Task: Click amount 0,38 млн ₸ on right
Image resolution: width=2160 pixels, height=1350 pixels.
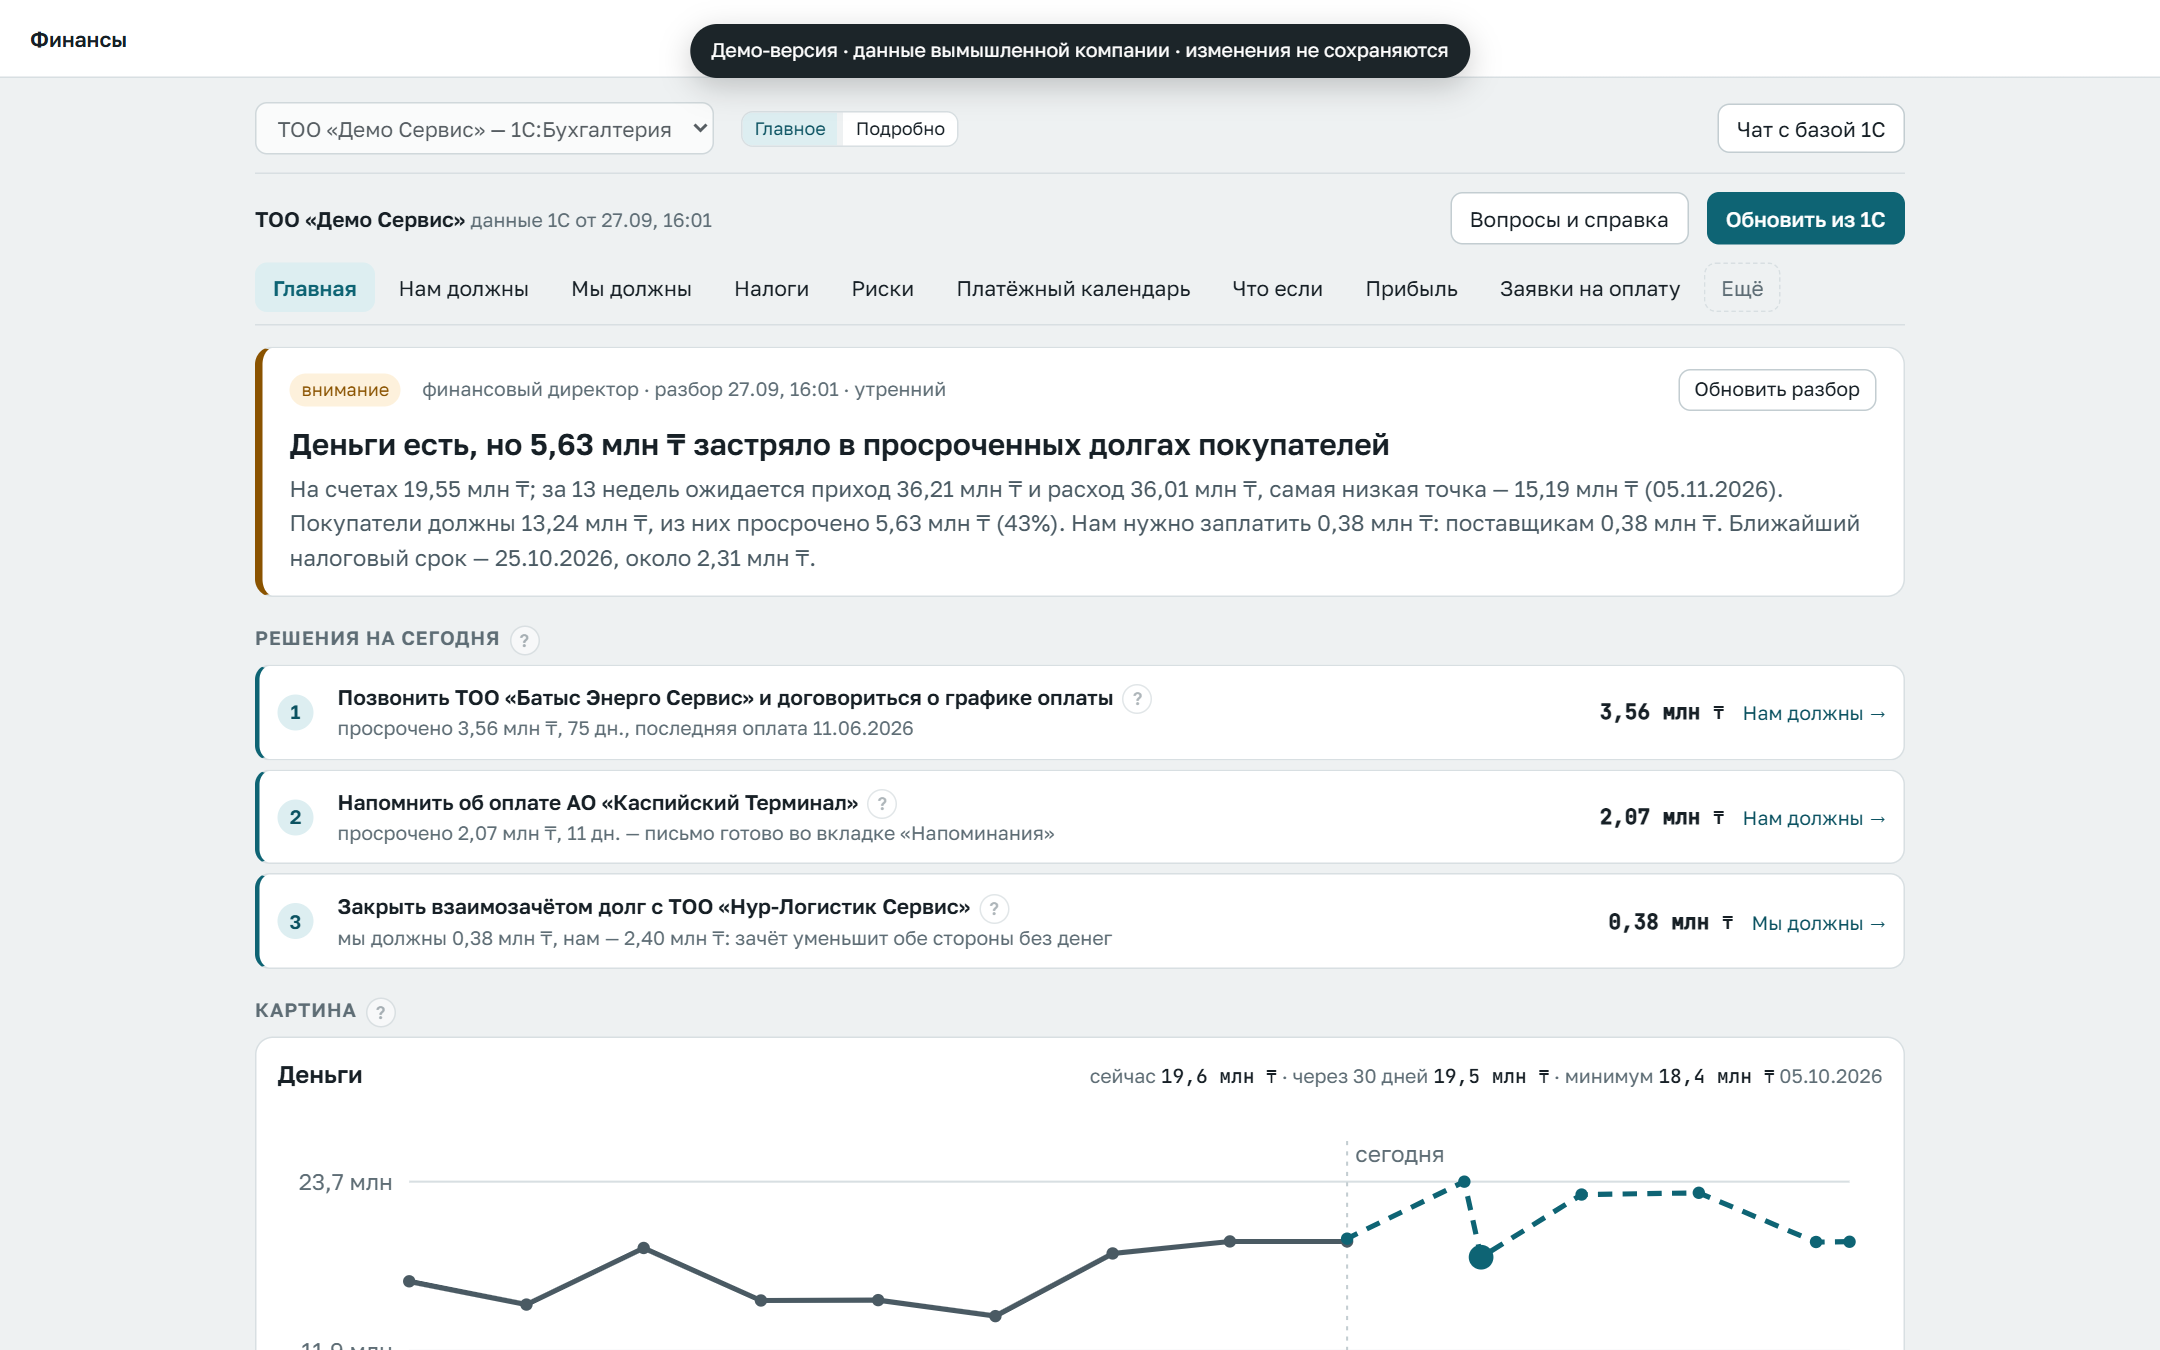Action: (x=1671, y=922)
